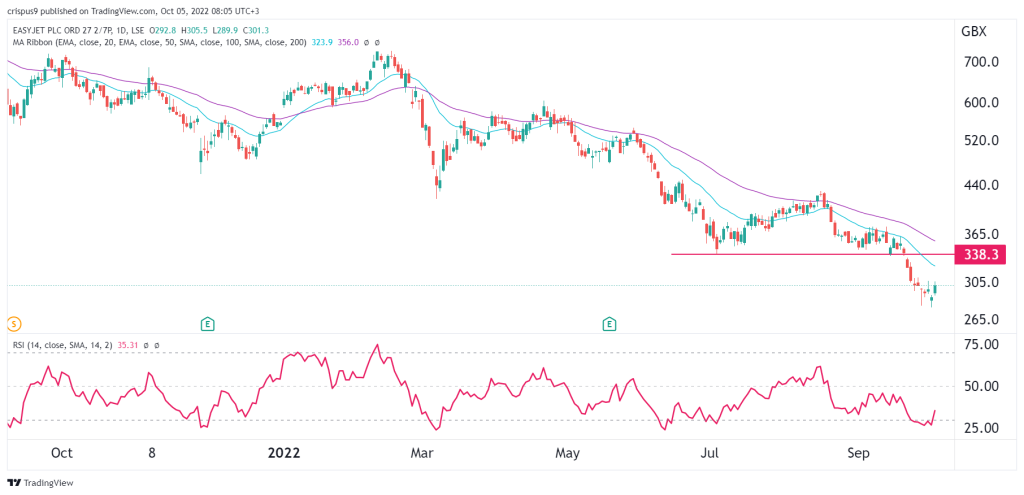Click the 50.00 RSI axis label
The image size is (1024, 495).
click(x=980, y=387)
